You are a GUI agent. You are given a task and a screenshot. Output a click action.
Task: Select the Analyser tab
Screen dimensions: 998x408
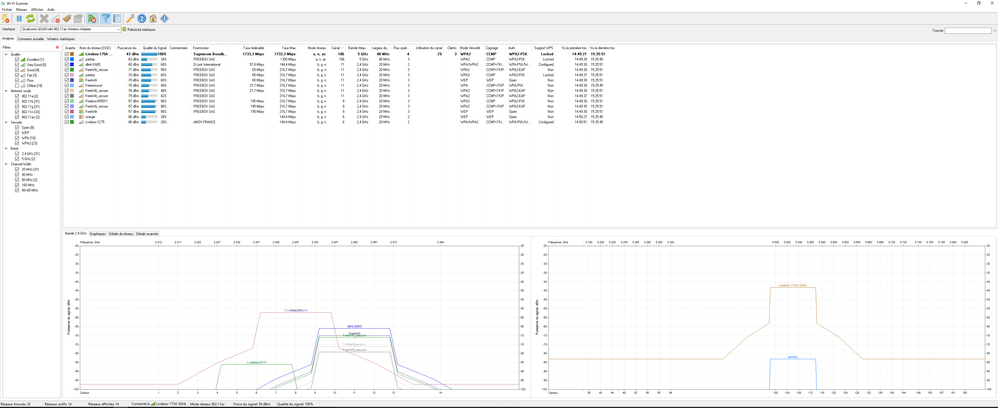(8, 39)
